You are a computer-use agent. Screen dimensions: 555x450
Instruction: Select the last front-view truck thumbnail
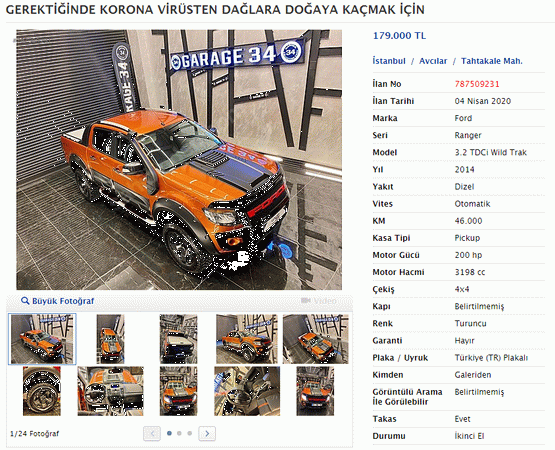[315, 391]
